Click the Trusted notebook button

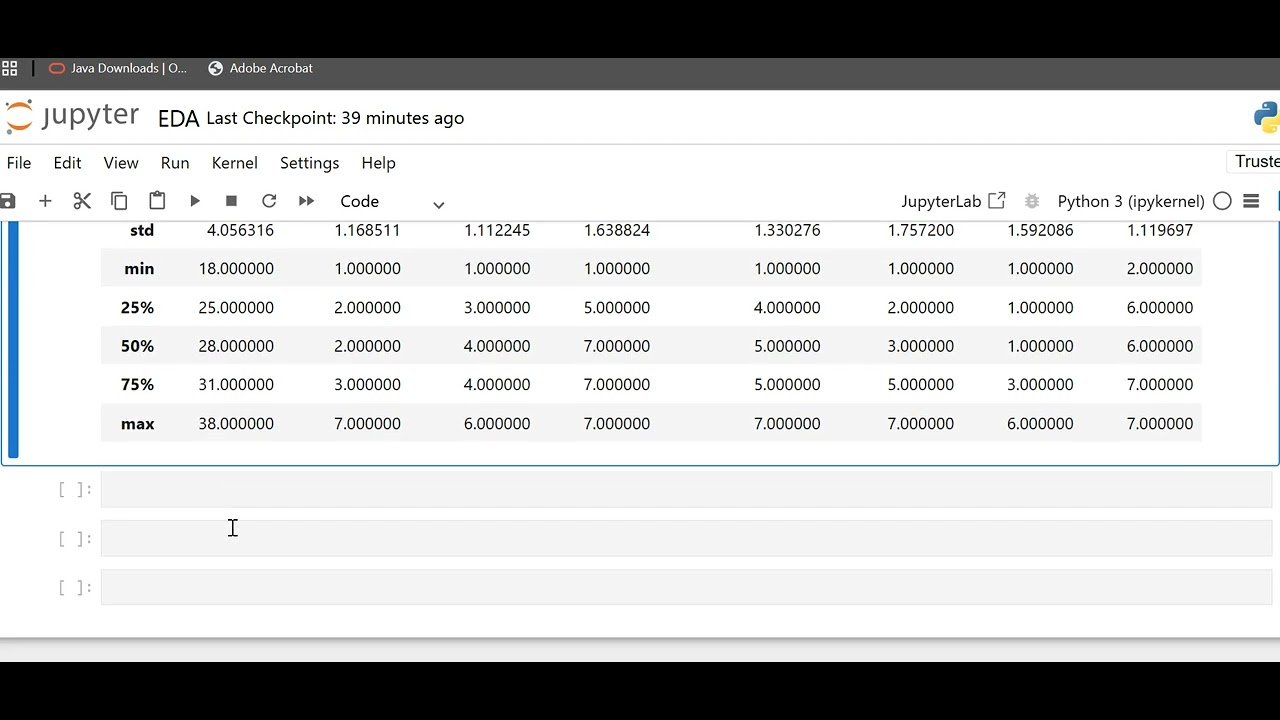1255,162
